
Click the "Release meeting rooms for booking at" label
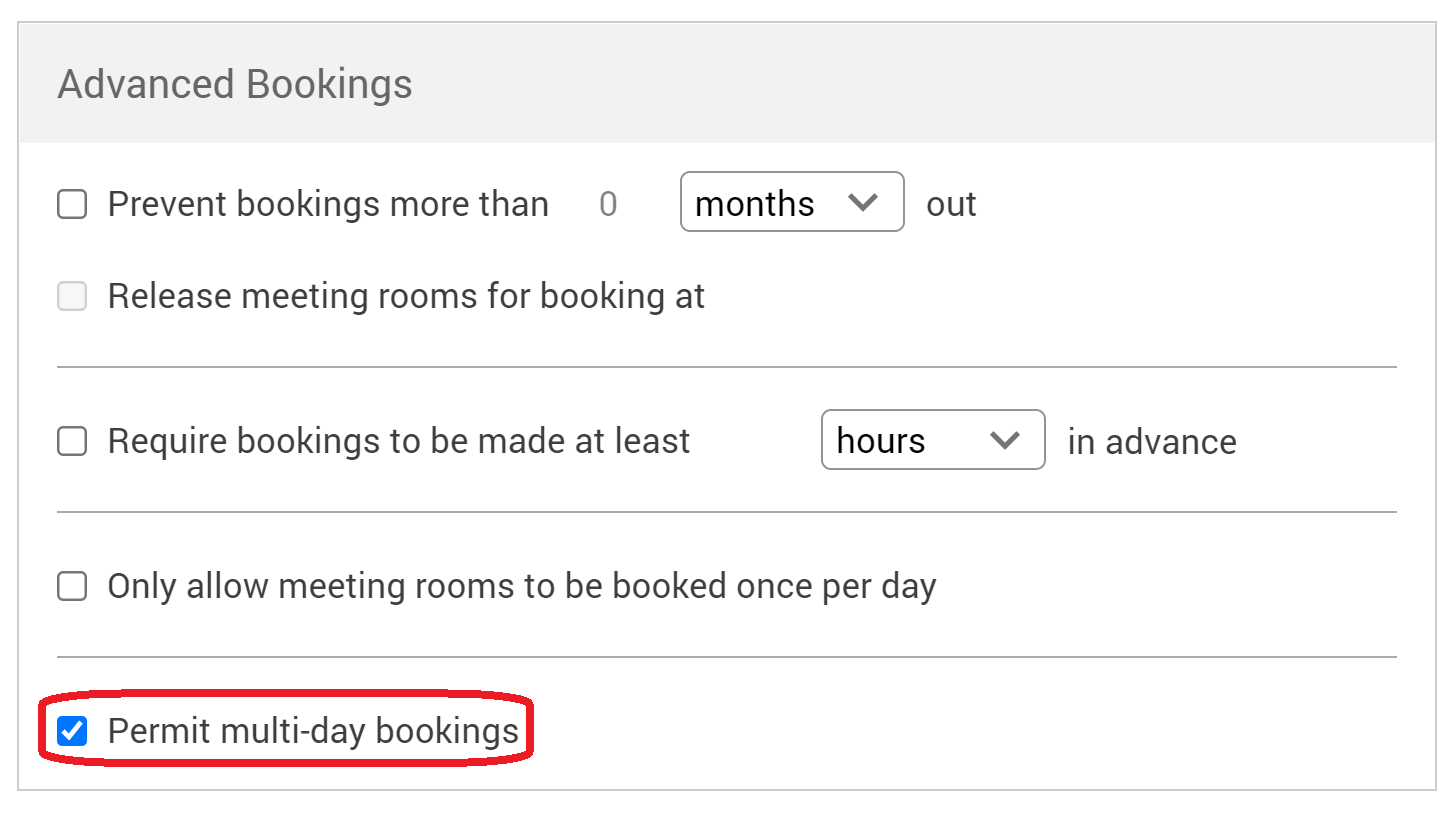406,297
